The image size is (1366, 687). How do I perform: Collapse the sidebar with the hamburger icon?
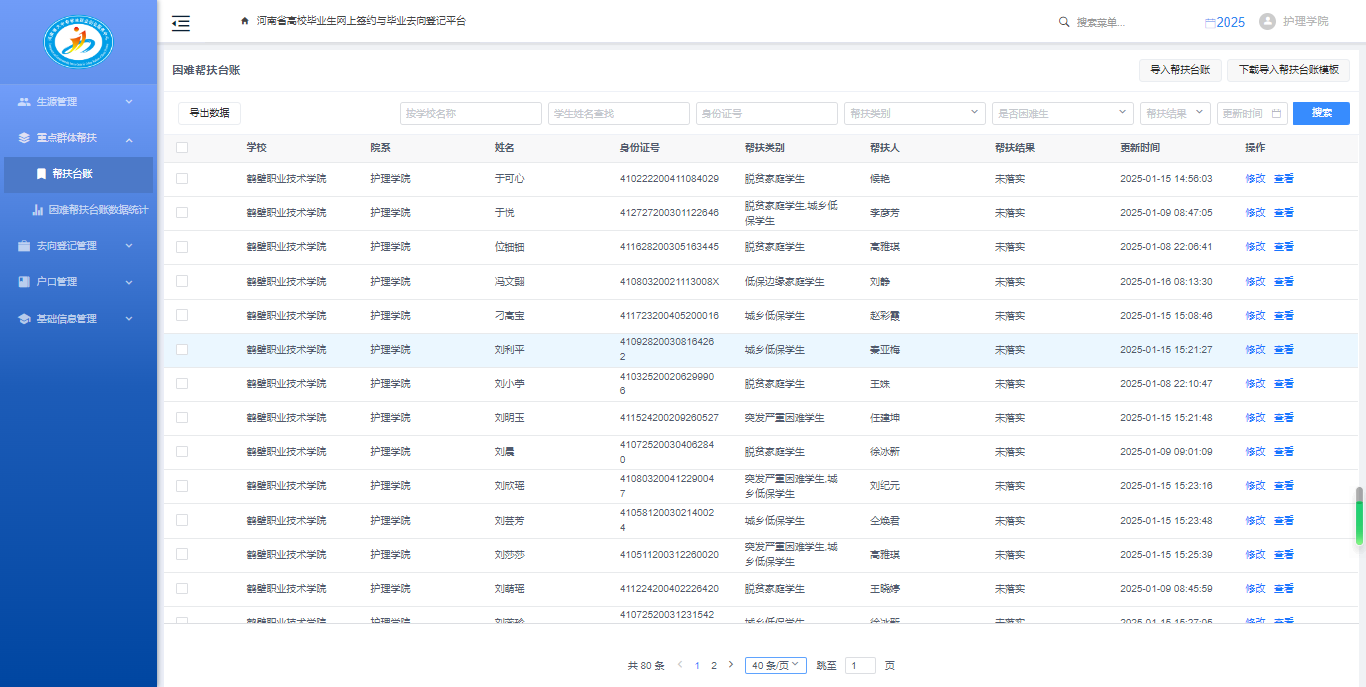point(181,22)
